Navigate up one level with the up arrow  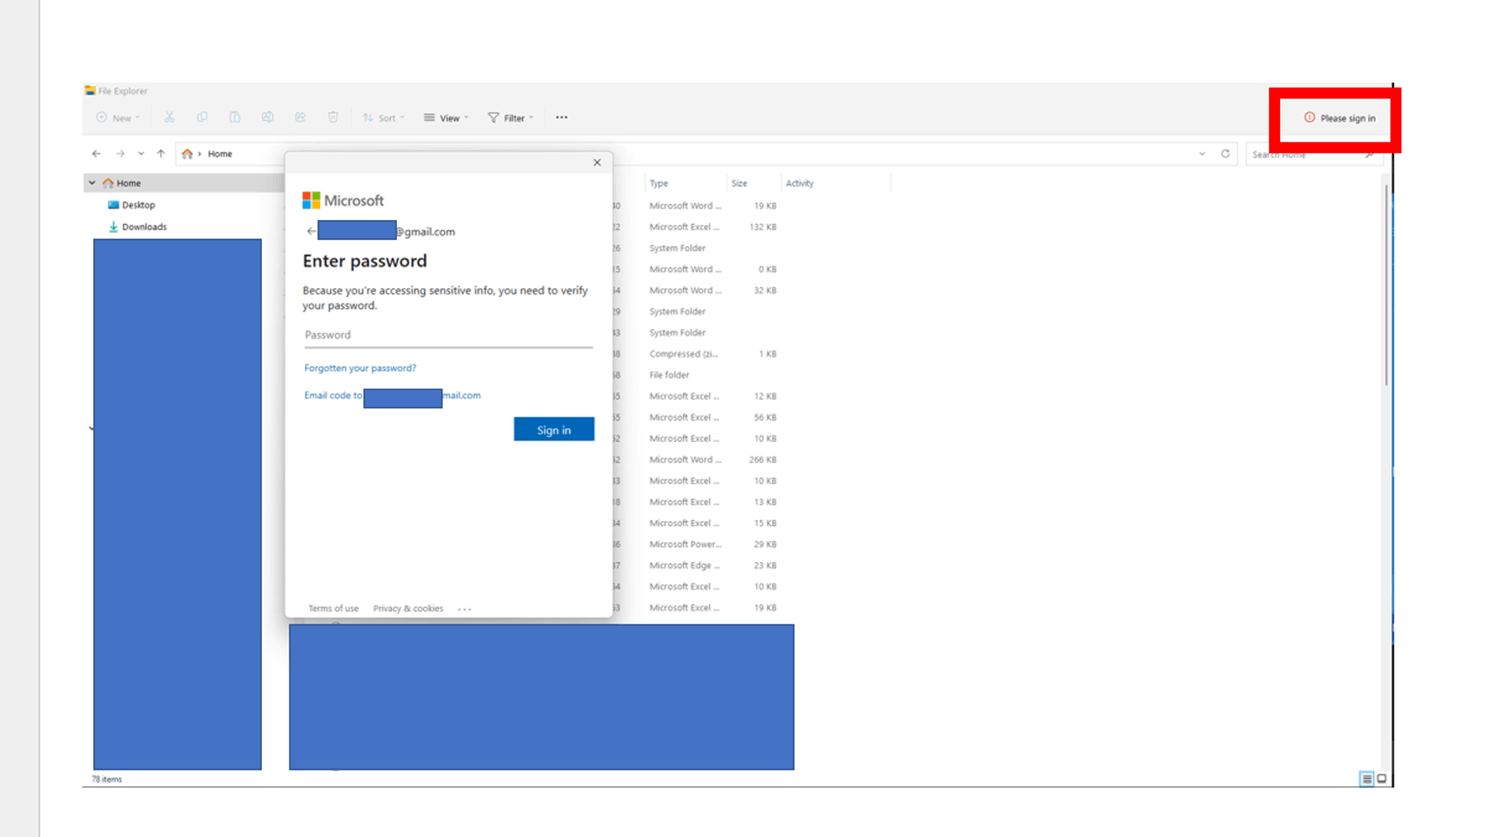pos(161,153)
